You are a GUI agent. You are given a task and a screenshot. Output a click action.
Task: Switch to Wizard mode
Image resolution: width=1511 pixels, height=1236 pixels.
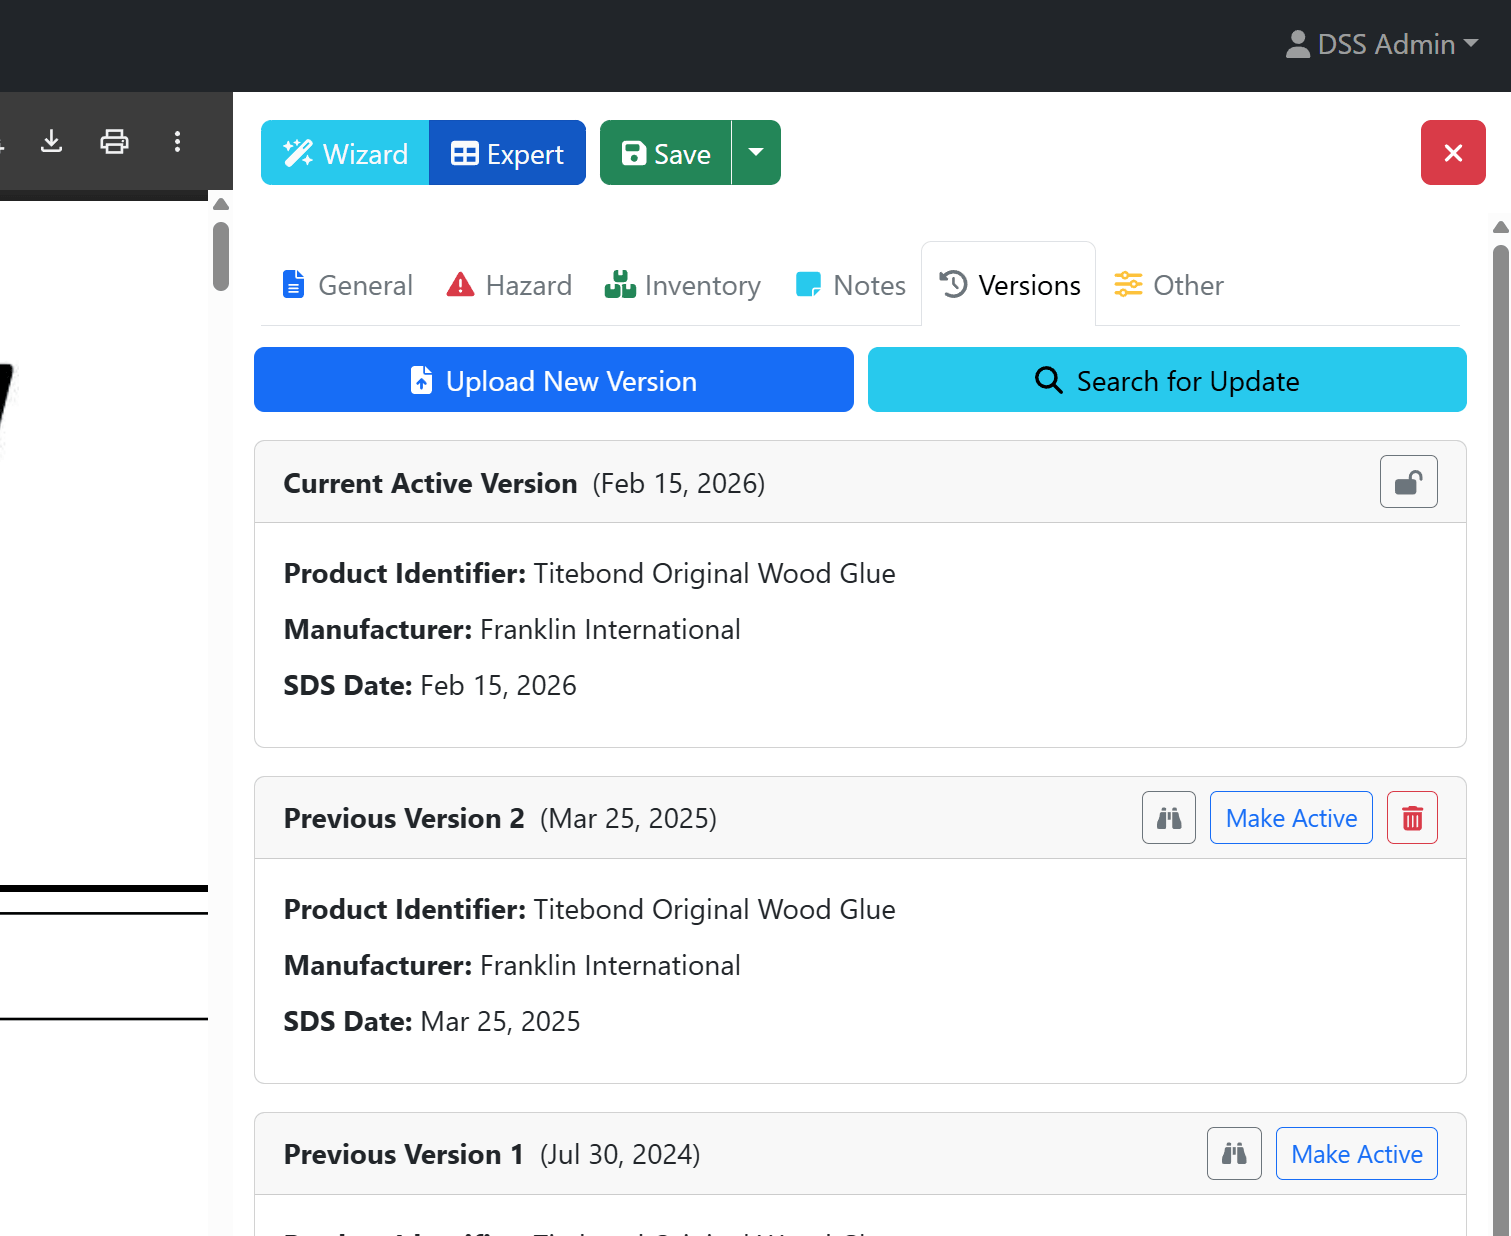(345, 153)
